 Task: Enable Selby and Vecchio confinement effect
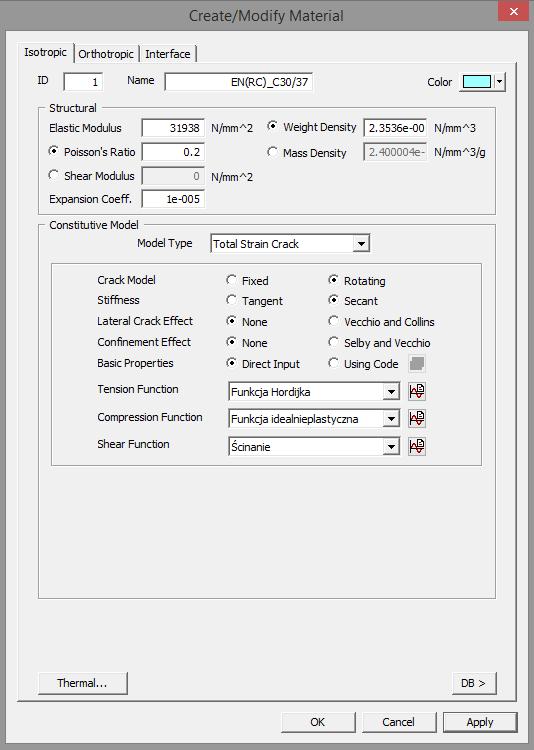click(334, 342)
